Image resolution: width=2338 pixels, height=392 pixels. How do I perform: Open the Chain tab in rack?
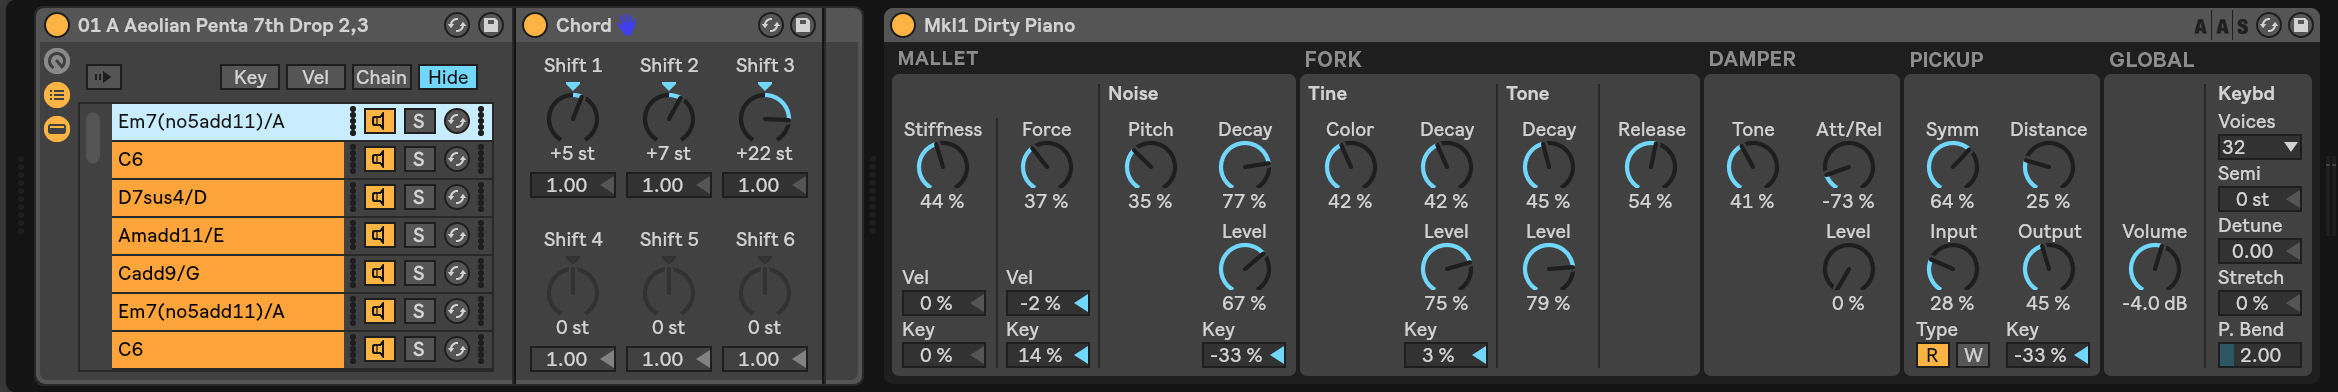point(381,77)
